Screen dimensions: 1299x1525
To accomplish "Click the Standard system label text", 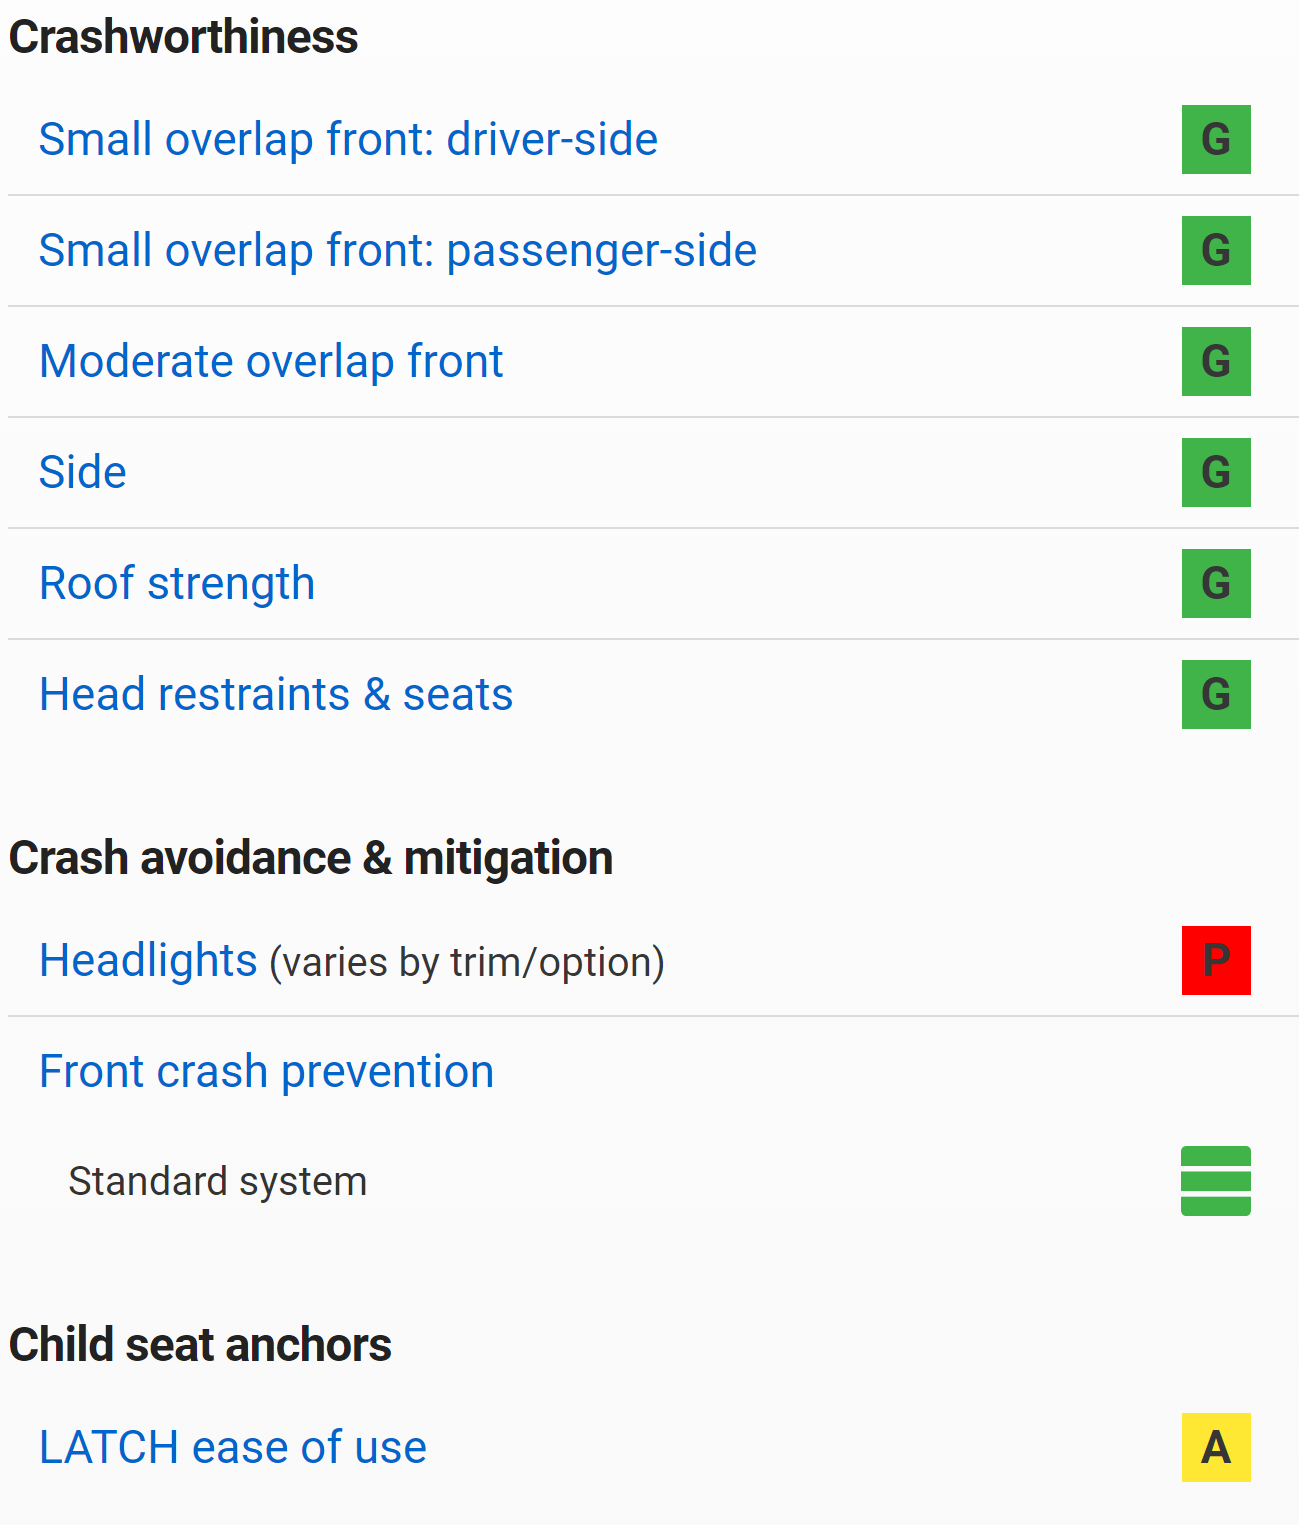I will (217, 1181).
